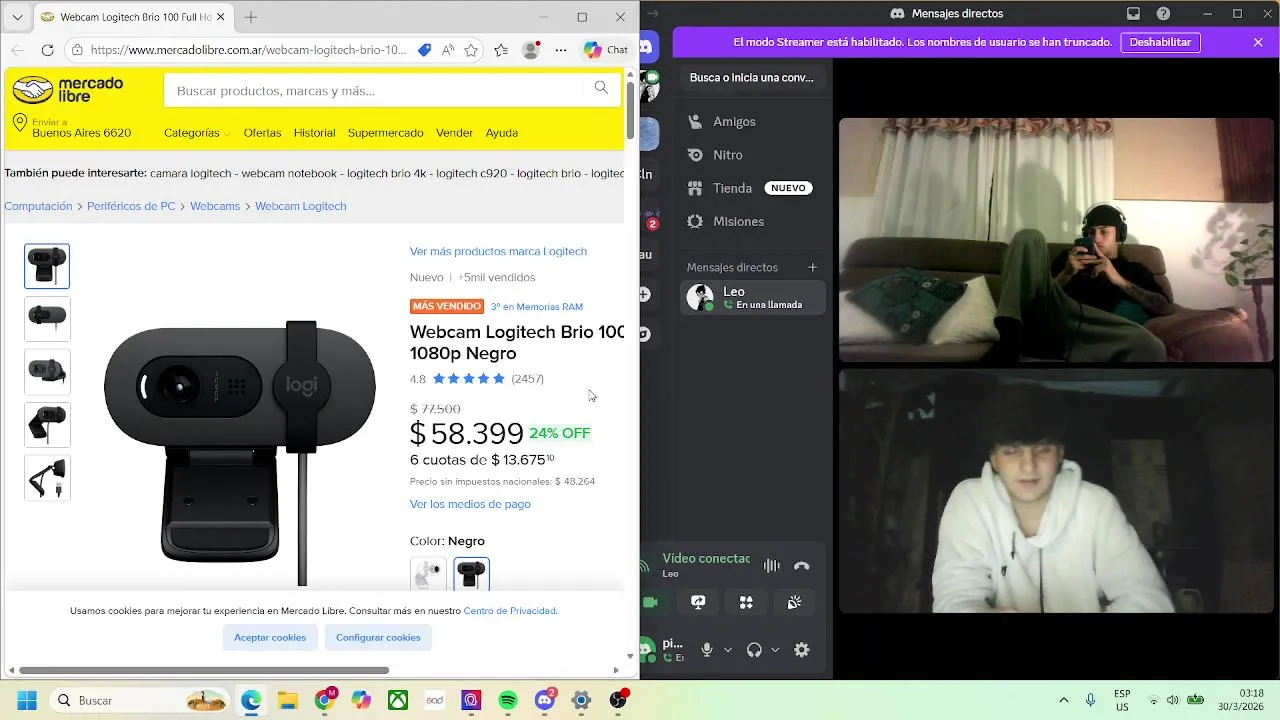Click the Deshabilitar streamer mode button
This screenshot has height=720, width=1280.
click(x=1160, y=42)
